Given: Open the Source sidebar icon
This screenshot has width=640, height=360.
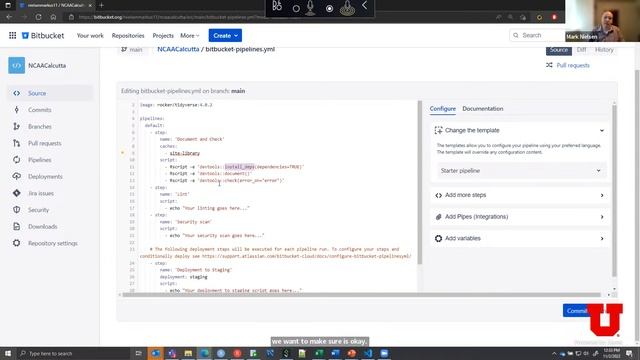Looking at the screenshot, I should click(16, 93).
